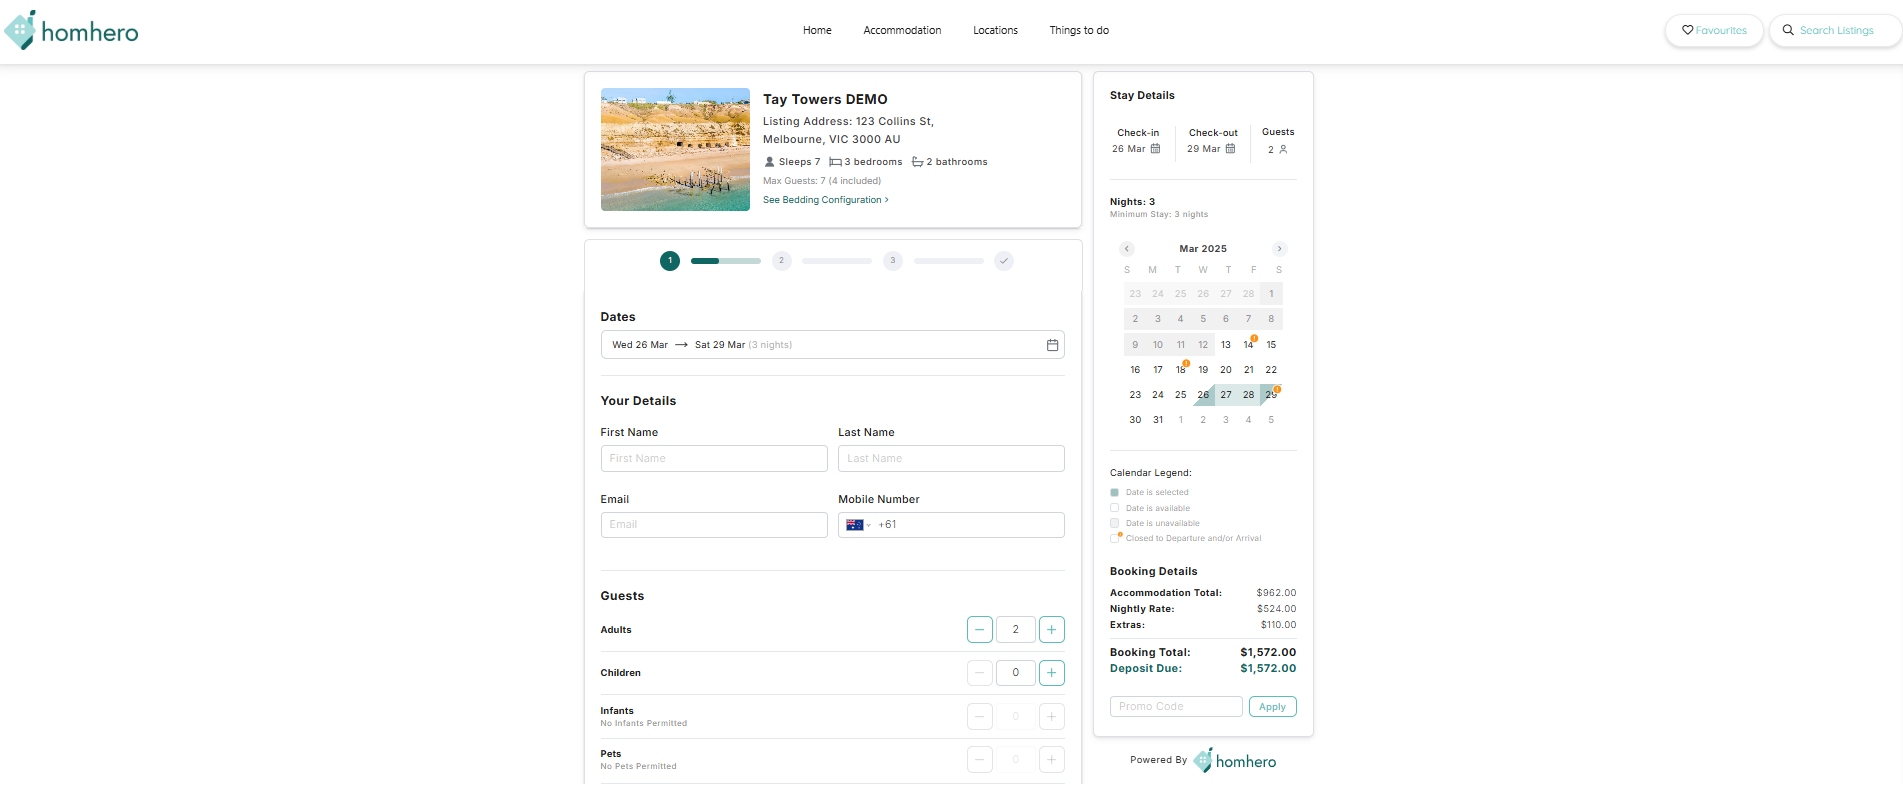Click the First Name input field
The width and height of the screenshot is (1903, 801).
(714, 459)
